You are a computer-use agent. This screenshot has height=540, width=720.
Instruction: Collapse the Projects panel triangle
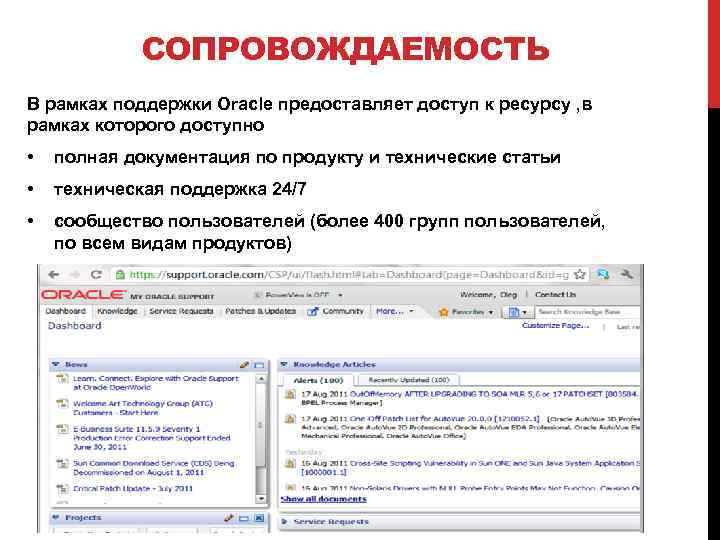click(x=56, y=518)
